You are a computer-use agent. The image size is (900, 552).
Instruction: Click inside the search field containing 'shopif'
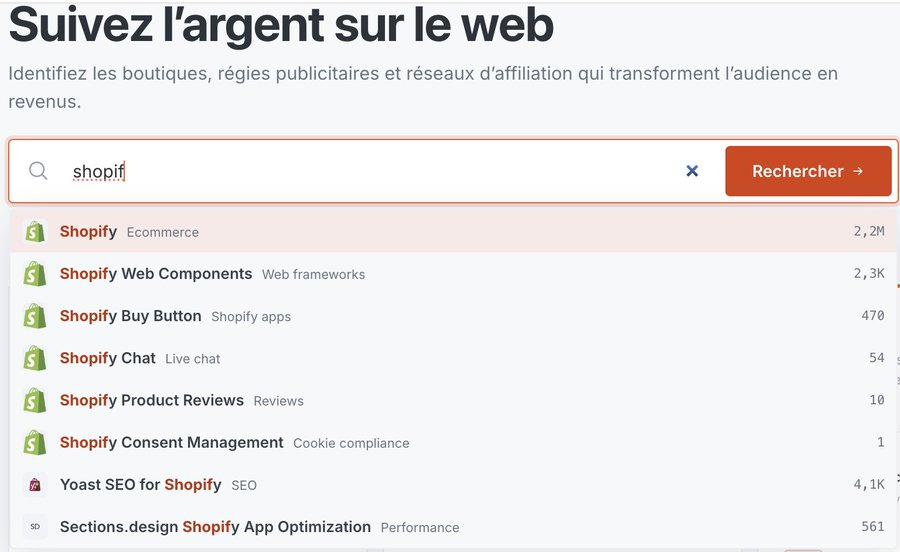pyautogui.click(x=373, y=171)
